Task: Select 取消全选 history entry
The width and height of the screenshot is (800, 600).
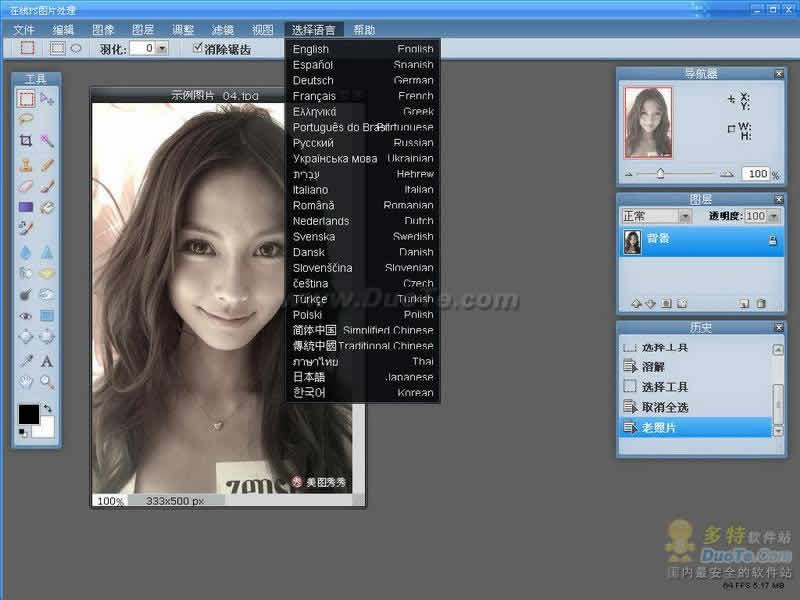Action: point(664,407)
